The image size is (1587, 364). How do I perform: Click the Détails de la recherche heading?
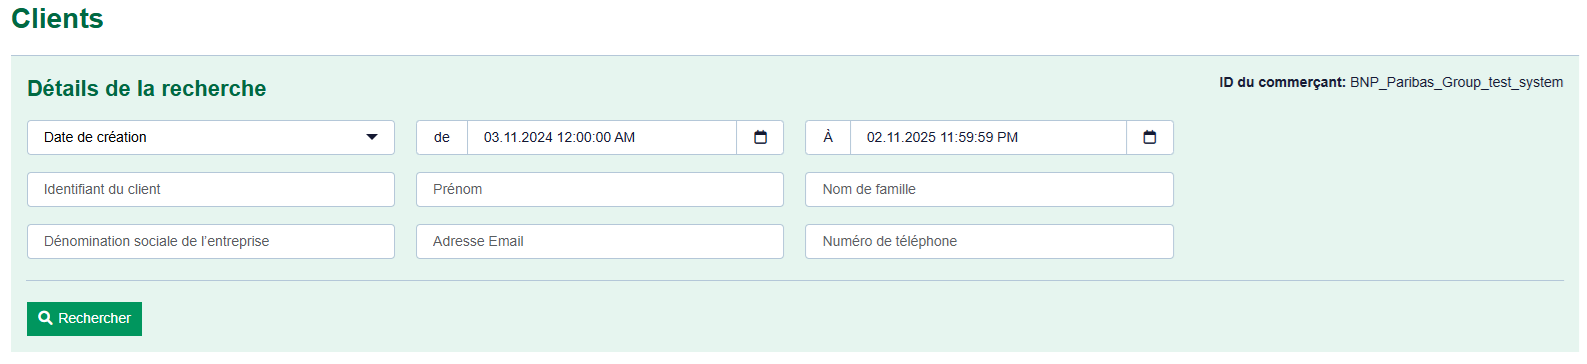(x=146, y=88)
